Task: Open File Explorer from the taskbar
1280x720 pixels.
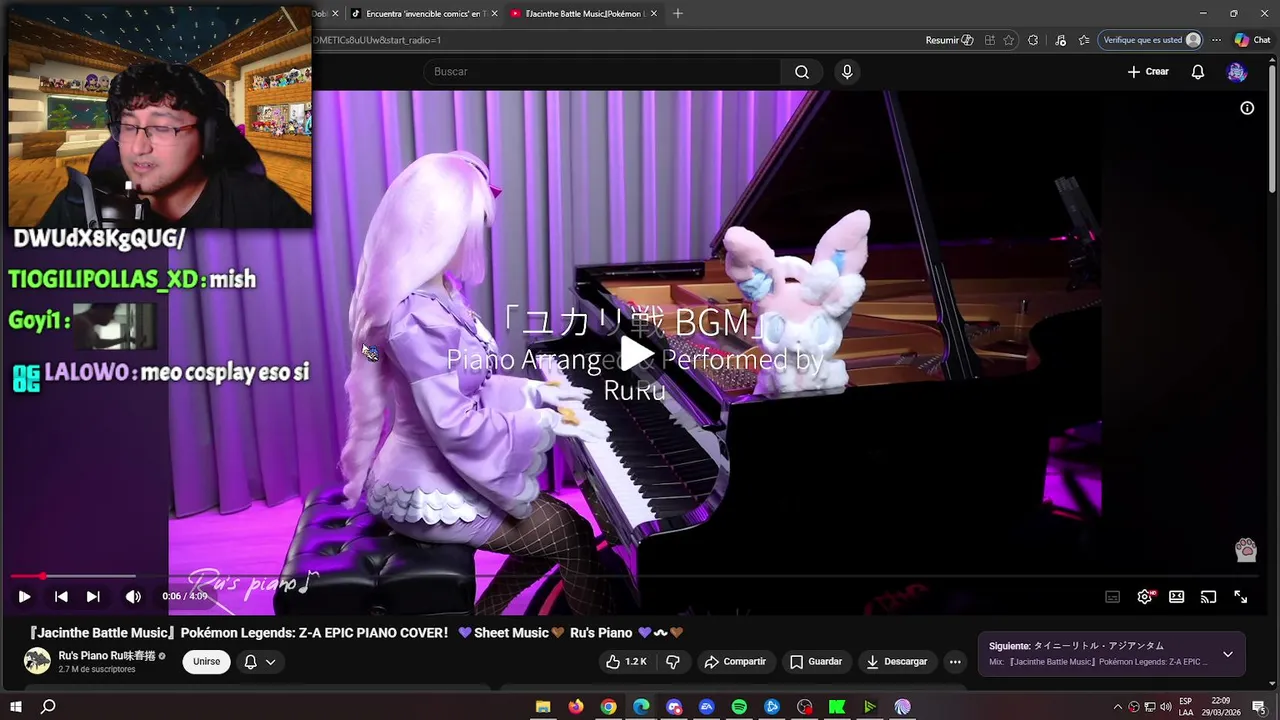Action: (x=543, y=707)
